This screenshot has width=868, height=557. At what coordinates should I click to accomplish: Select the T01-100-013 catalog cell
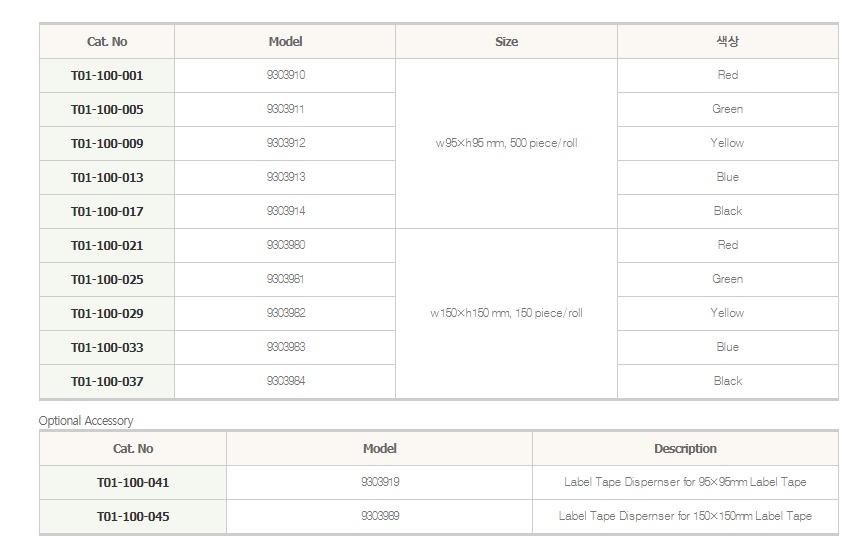coord(107,178)
